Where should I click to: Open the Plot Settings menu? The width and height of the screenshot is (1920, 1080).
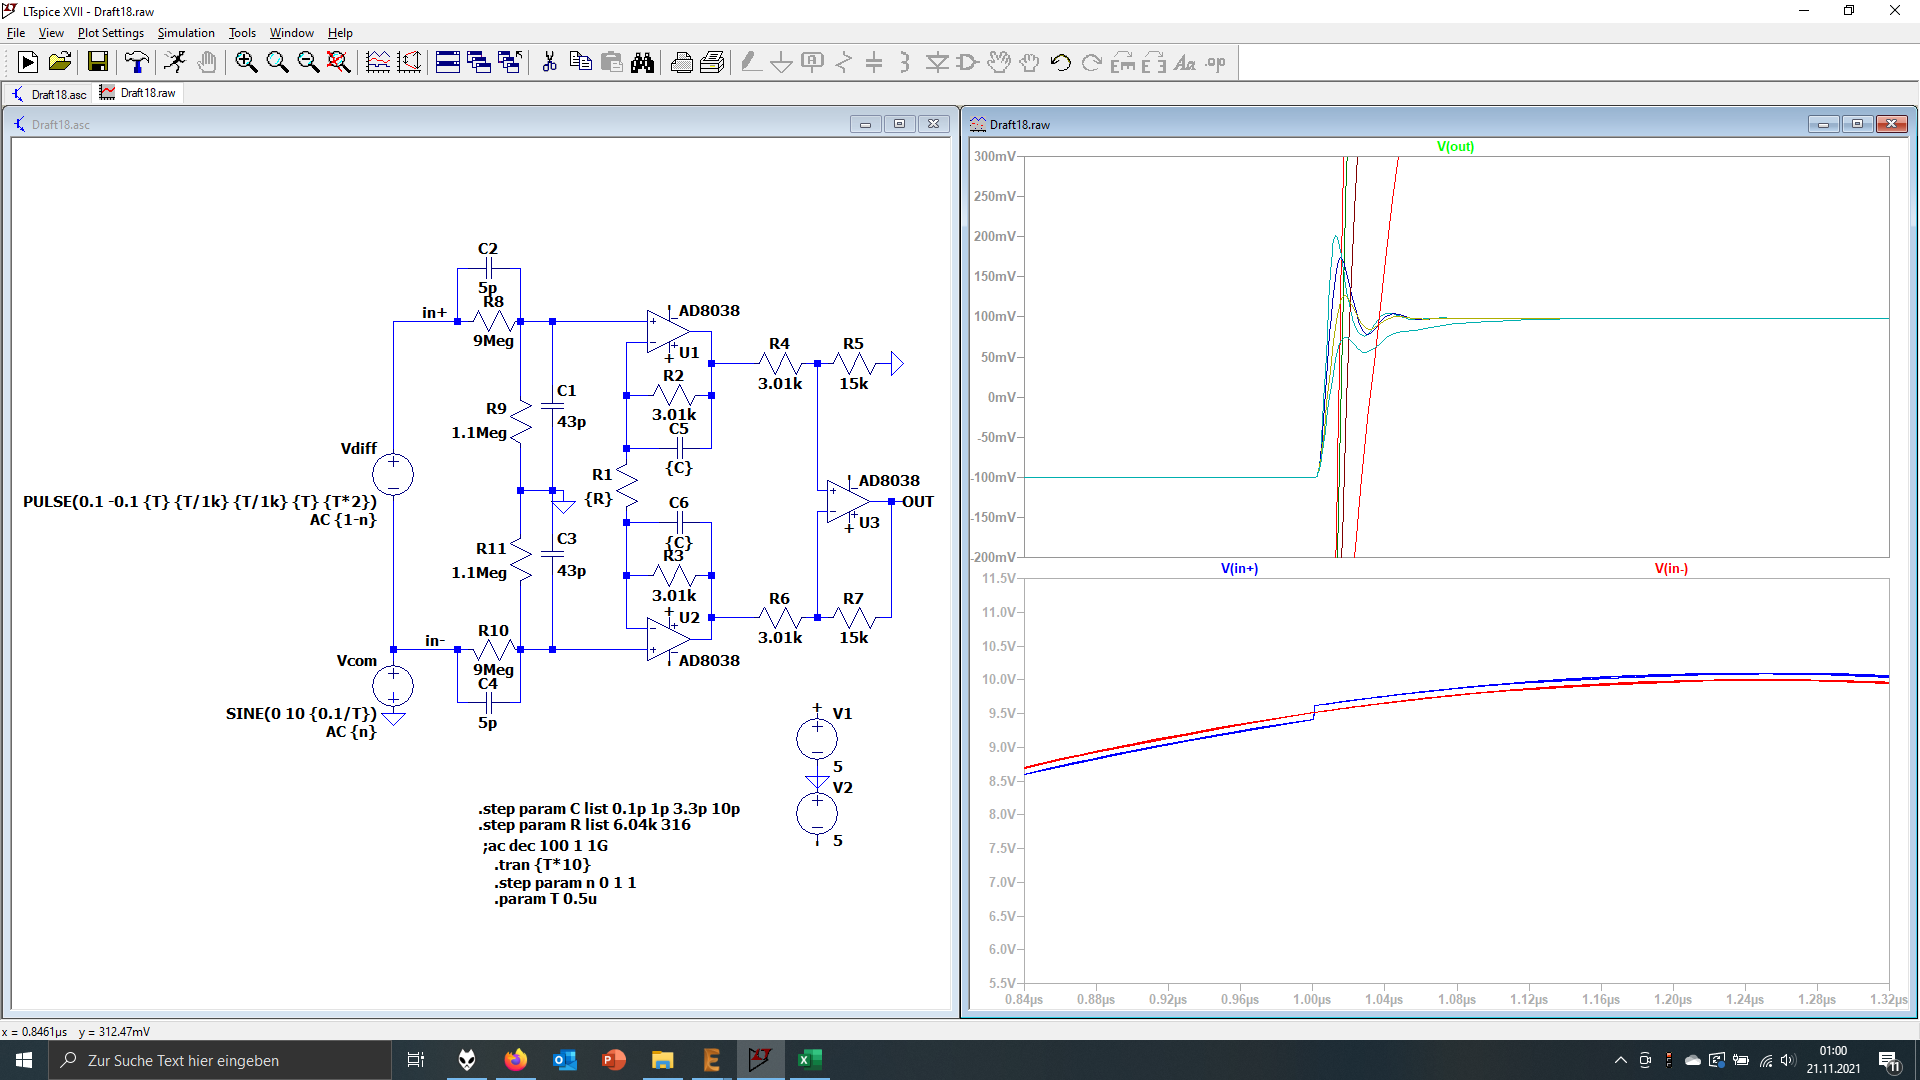pos(111,33)
